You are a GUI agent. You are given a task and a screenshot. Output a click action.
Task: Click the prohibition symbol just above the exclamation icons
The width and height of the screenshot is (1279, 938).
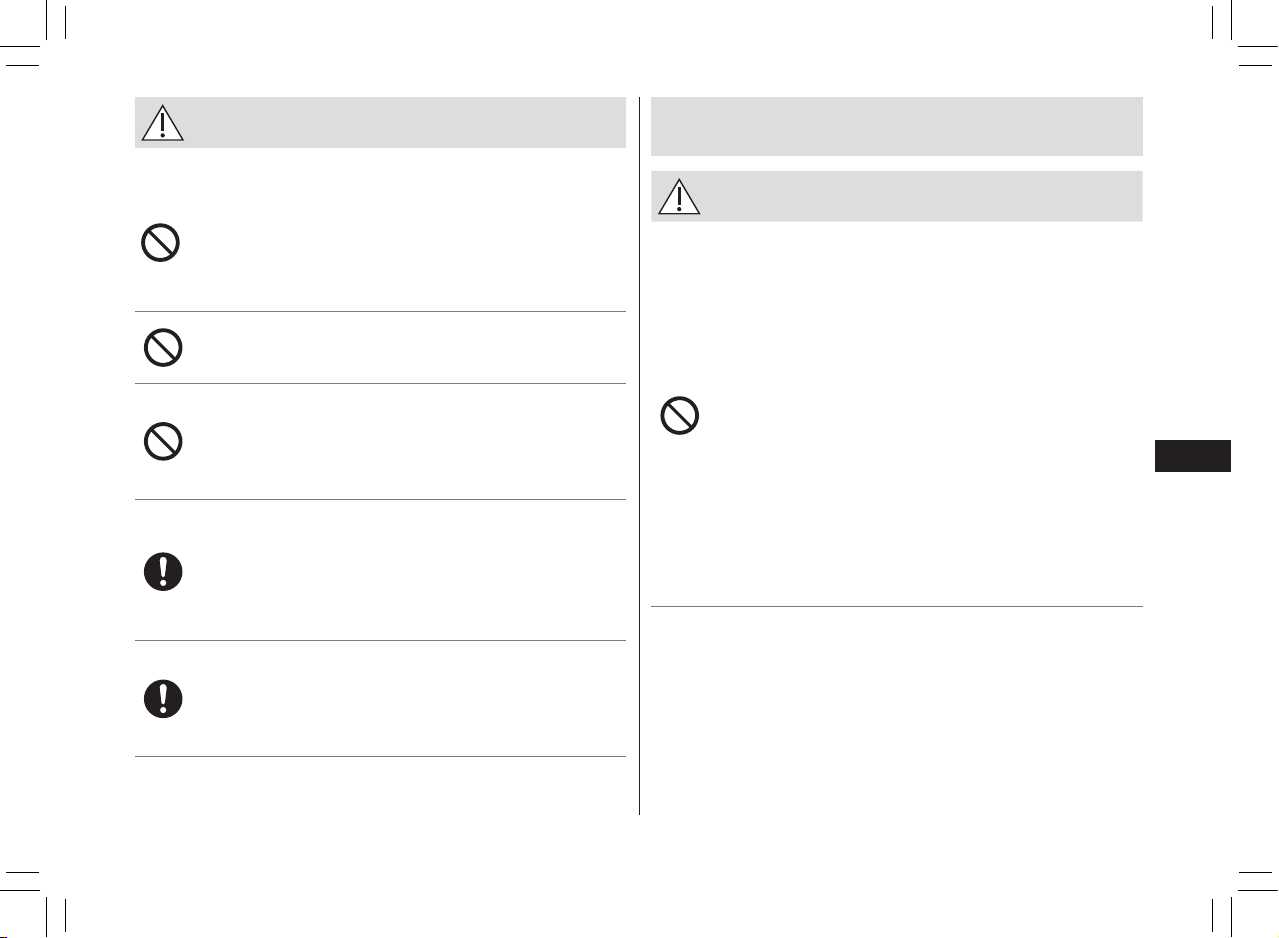[x=162, y=441]
